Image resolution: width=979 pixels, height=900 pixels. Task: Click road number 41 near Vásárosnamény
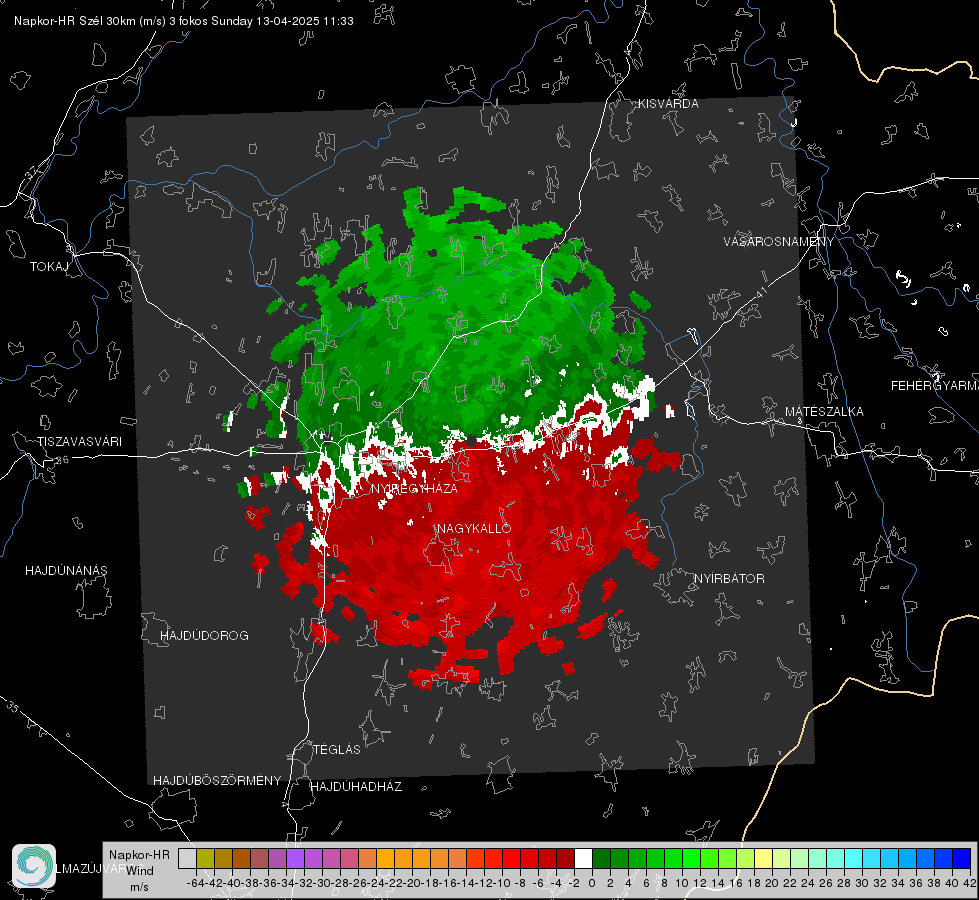point(761,291)
